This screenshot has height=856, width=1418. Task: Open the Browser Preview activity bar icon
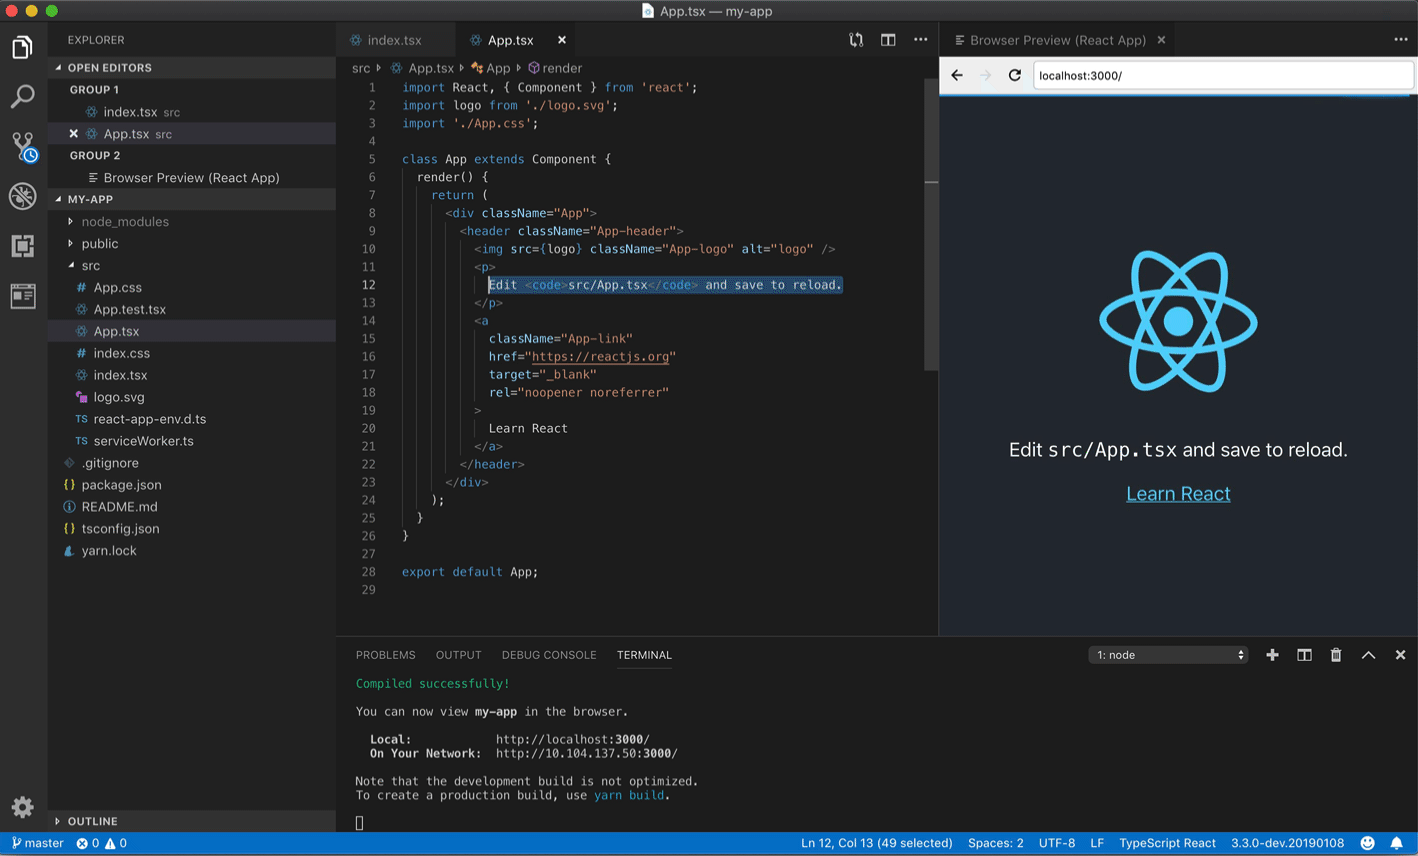22,296
